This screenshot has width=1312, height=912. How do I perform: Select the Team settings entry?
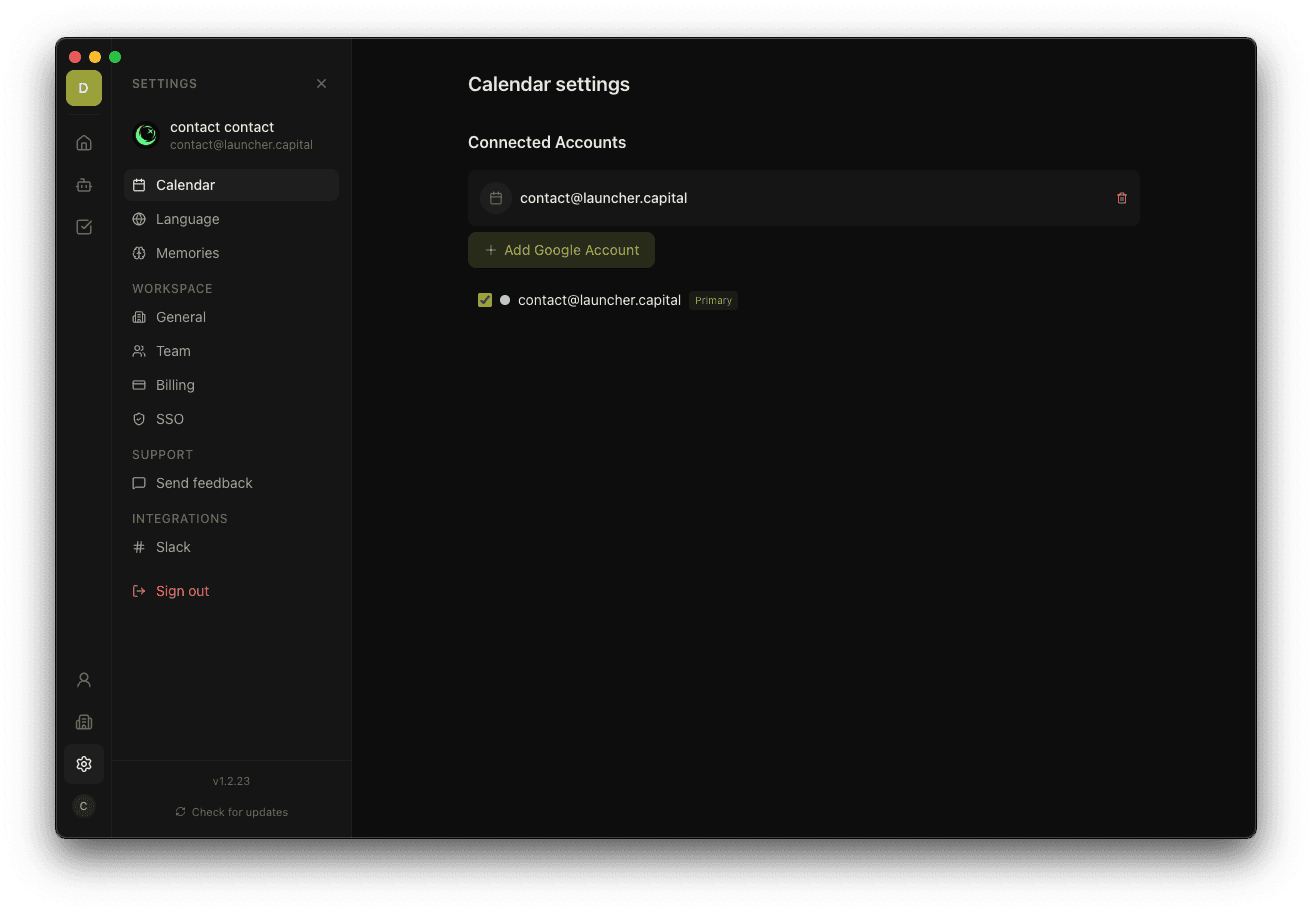pos(174,351)
